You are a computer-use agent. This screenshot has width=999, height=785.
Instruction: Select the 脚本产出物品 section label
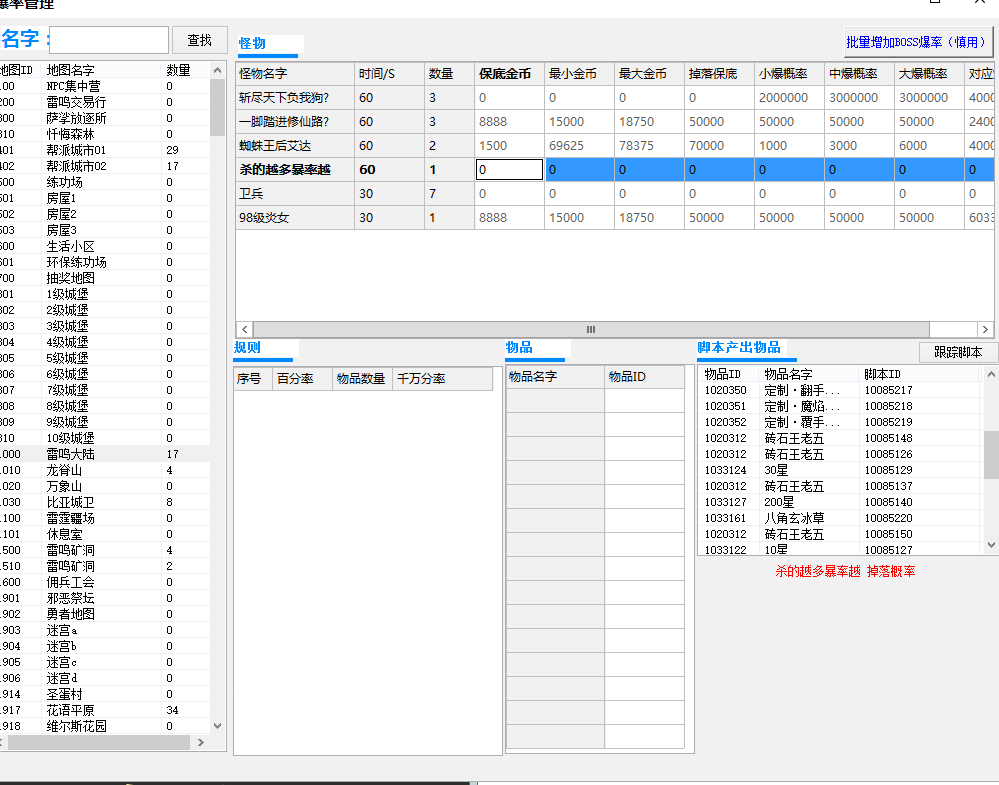click(x=738, y=348)
